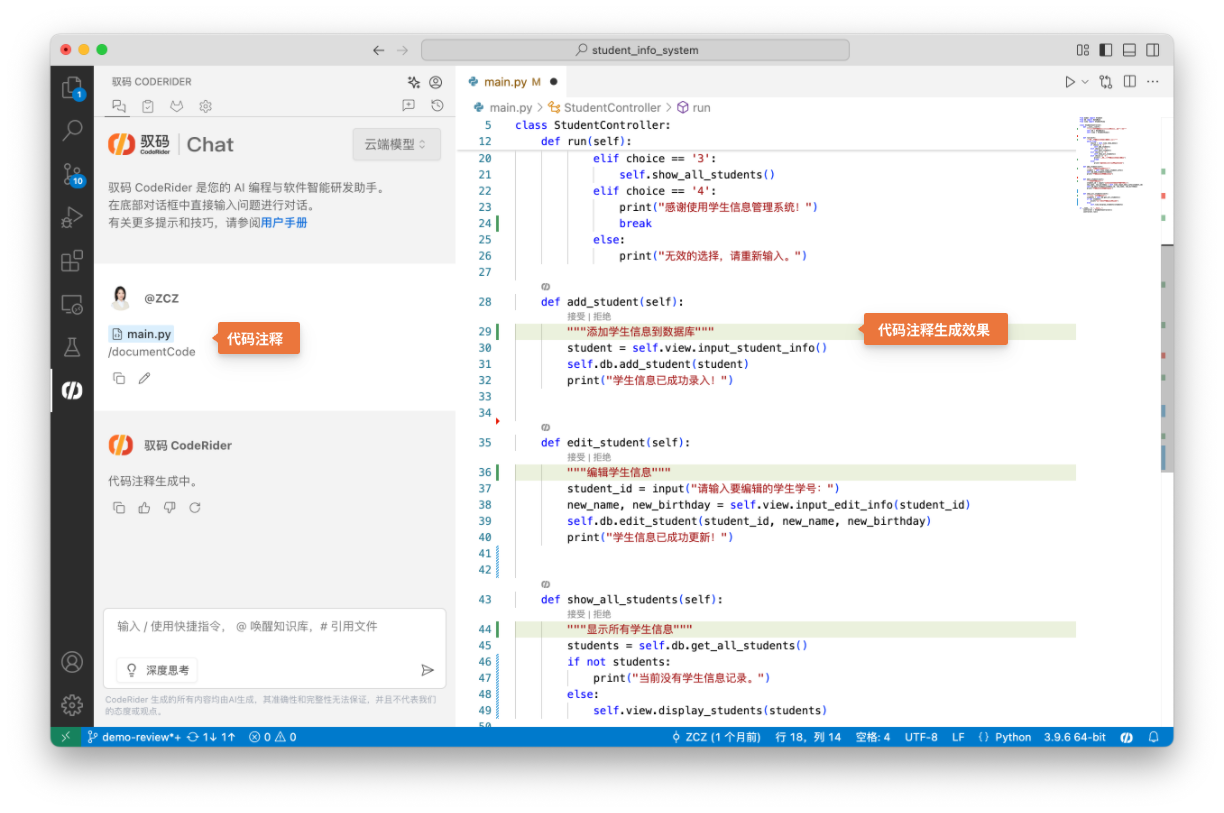This screenshot has height=813, width=1224.
Task: Open the Run and Debug view
Action: tap(72, 217)
